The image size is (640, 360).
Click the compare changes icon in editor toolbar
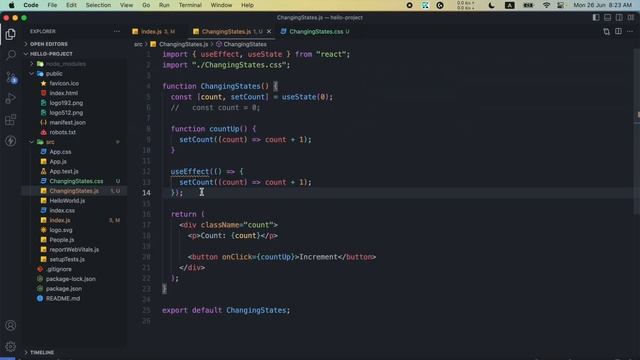click(x=607, y=31)
